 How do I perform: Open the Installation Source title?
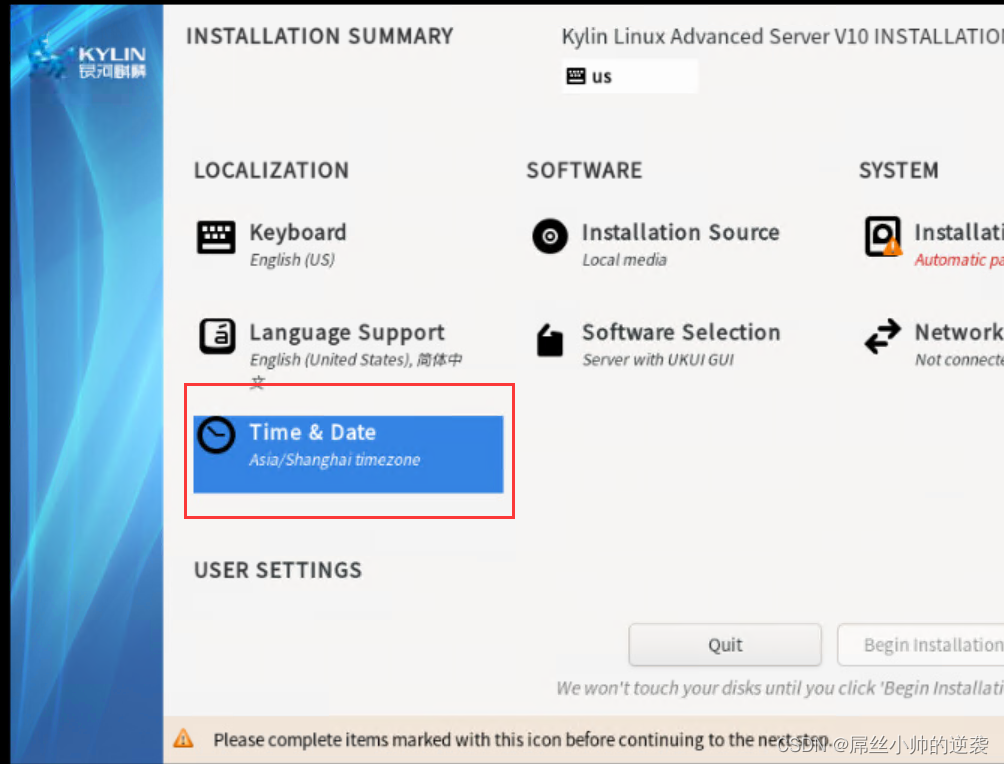click(x=680, y=232)
